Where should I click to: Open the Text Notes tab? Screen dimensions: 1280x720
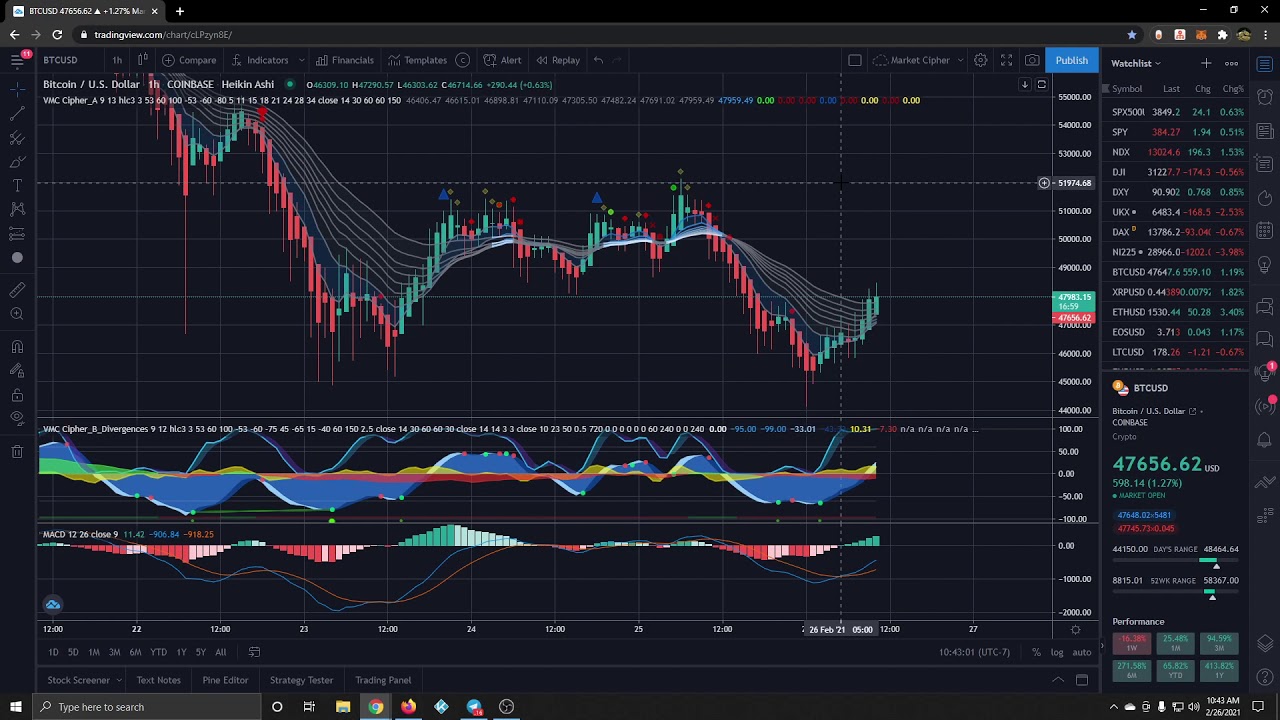pos(158,680)
